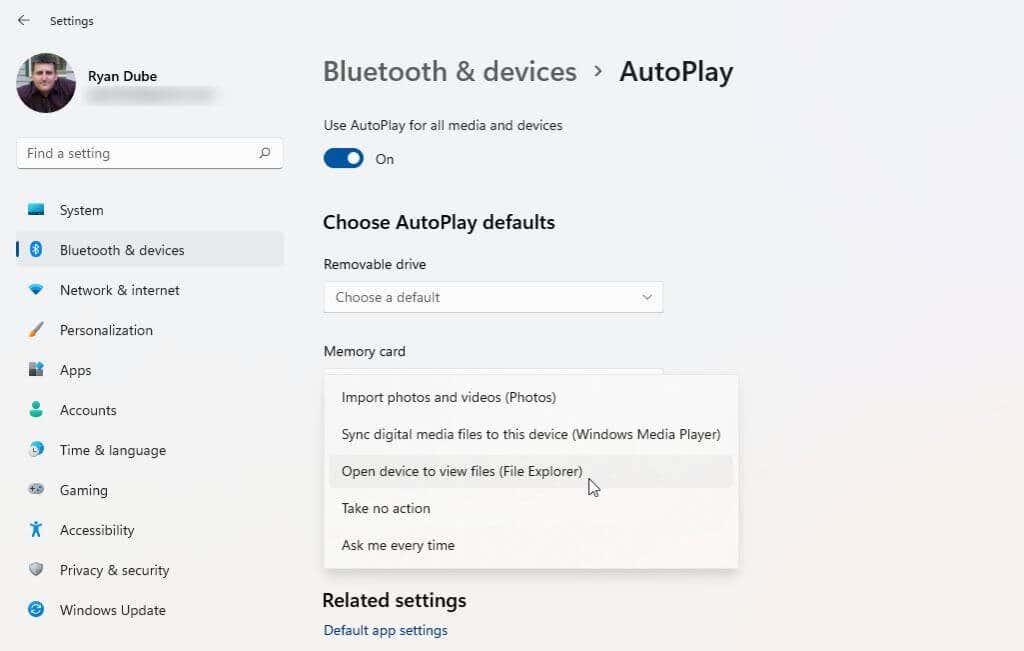The image size is (1024, 651).
Task: Click the Find a setting search box
Action: pyautogui.click(x=140, y=153)
